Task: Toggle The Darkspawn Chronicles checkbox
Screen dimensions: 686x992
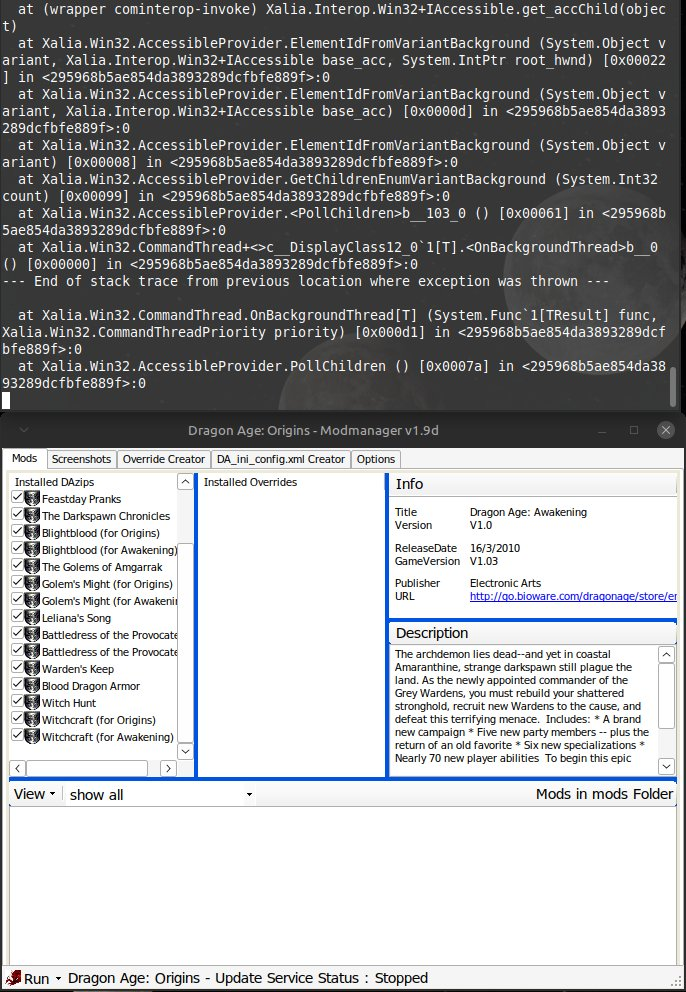Action: (17, 515)
